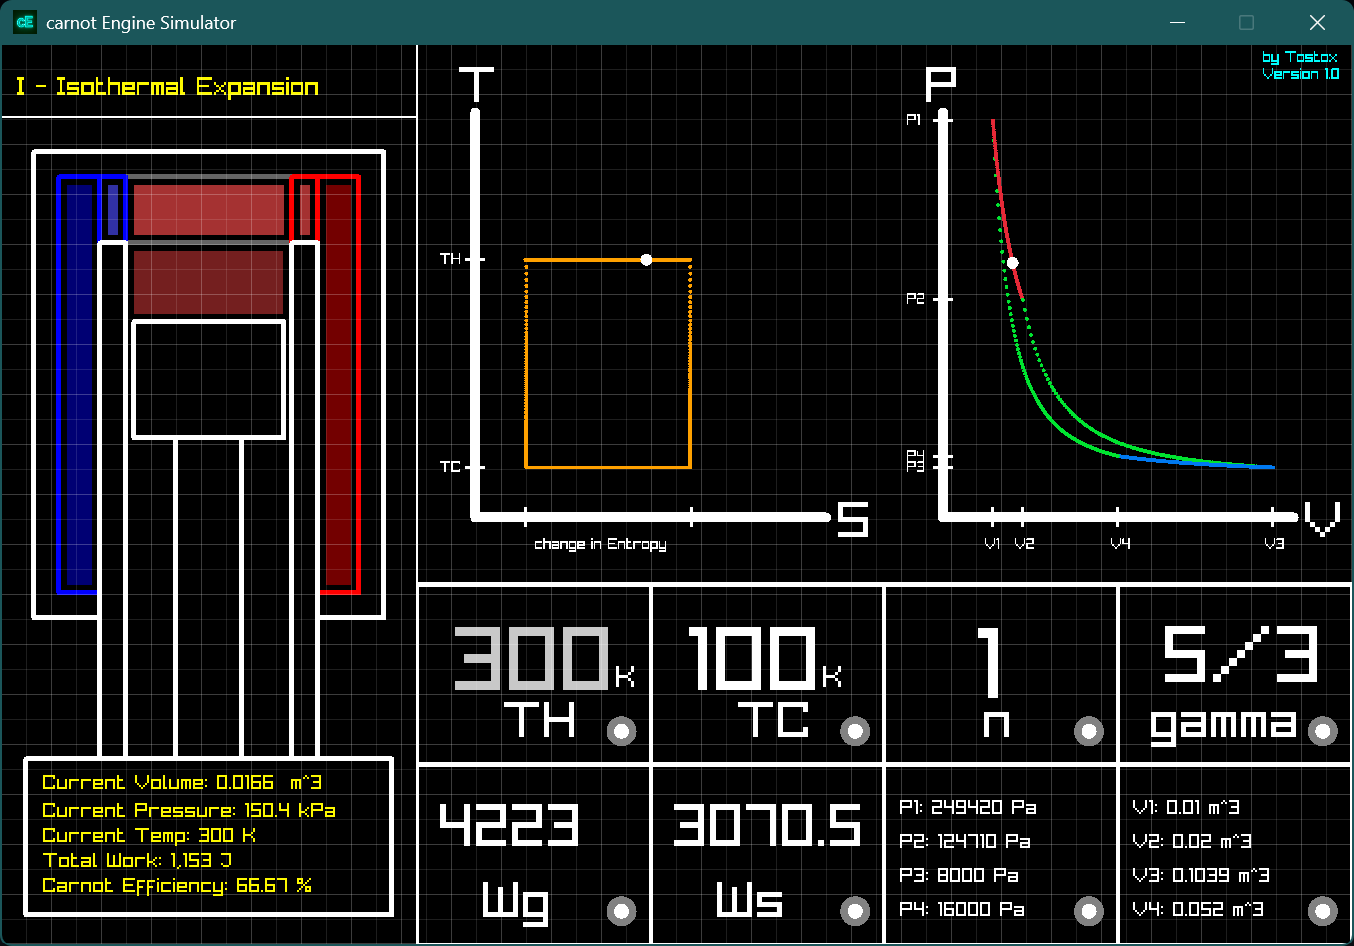The width and height of the screenshot is (1354, 946).
Task: Click 'Carnot Efficiency: 66.67 %' readout
Action: [x=177, y=886]
